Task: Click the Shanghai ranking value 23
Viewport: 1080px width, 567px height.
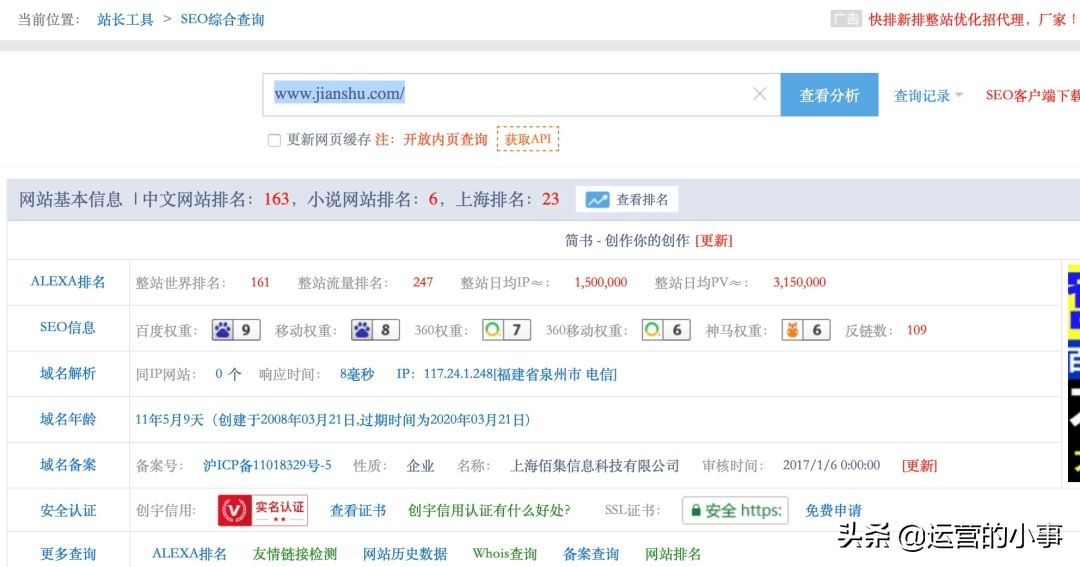Action: 550,200
